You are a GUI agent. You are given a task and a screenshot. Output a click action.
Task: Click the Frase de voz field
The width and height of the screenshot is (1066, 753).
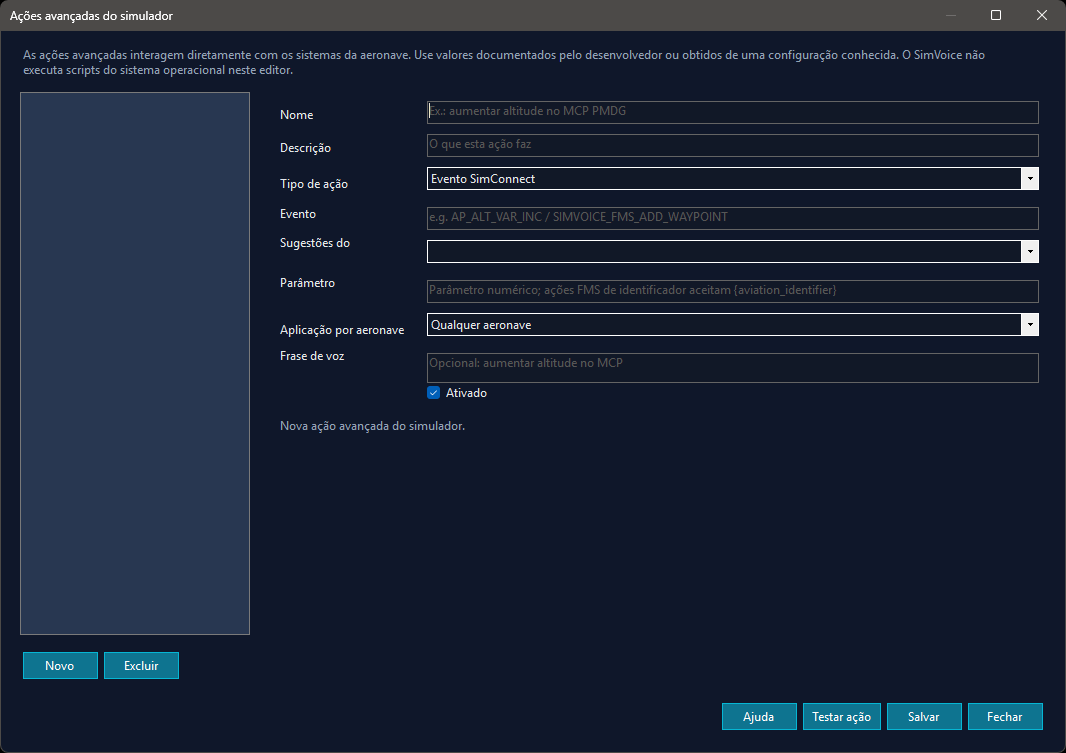tap(732, 368)
